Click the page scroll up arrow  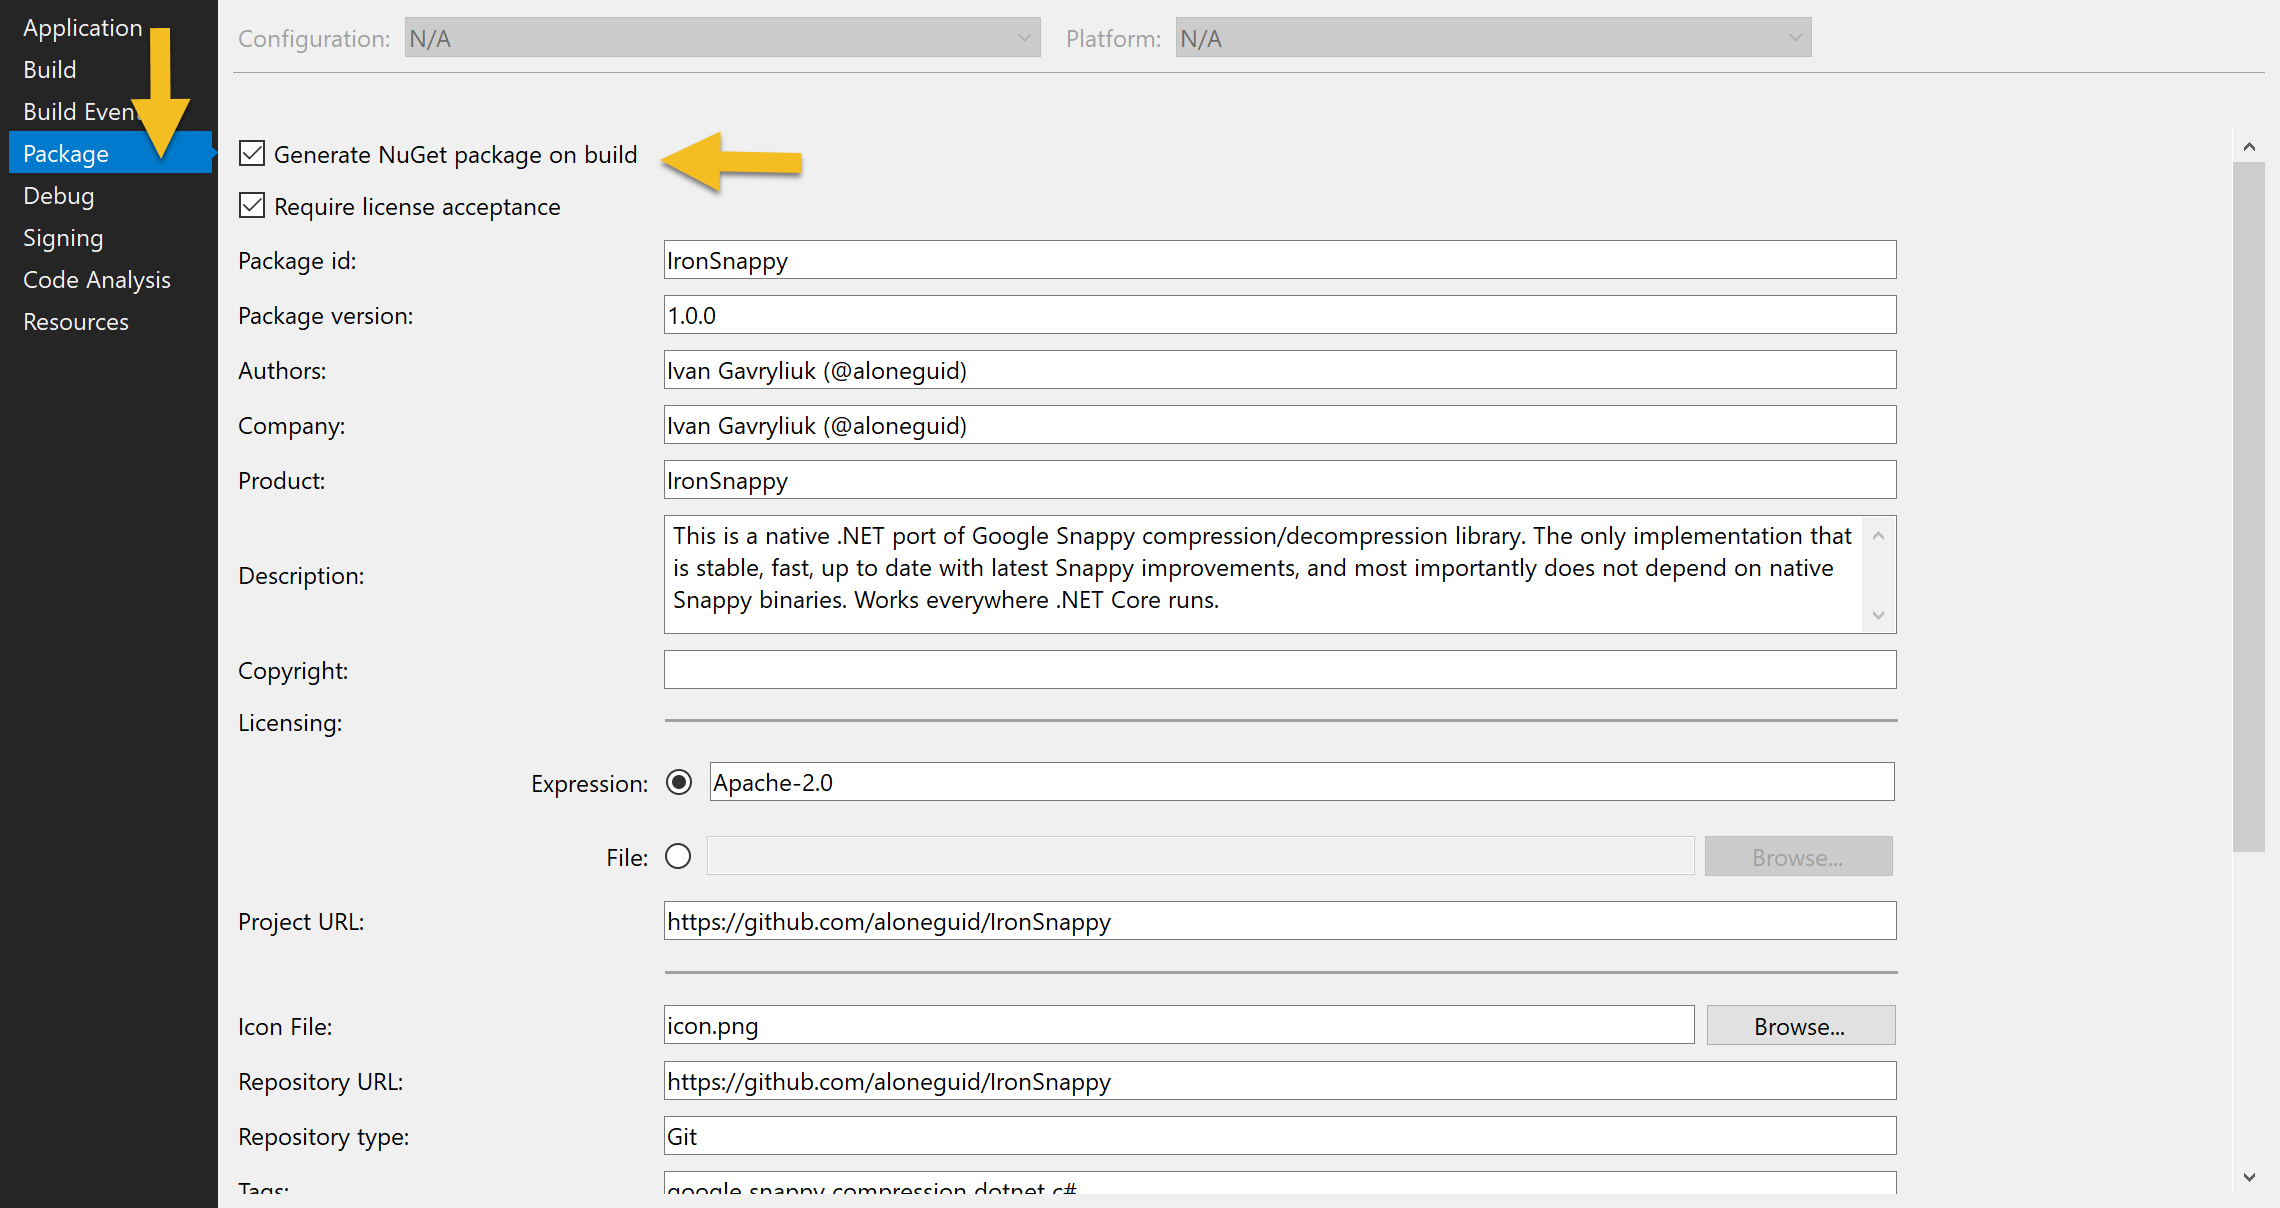(2249, 147)
